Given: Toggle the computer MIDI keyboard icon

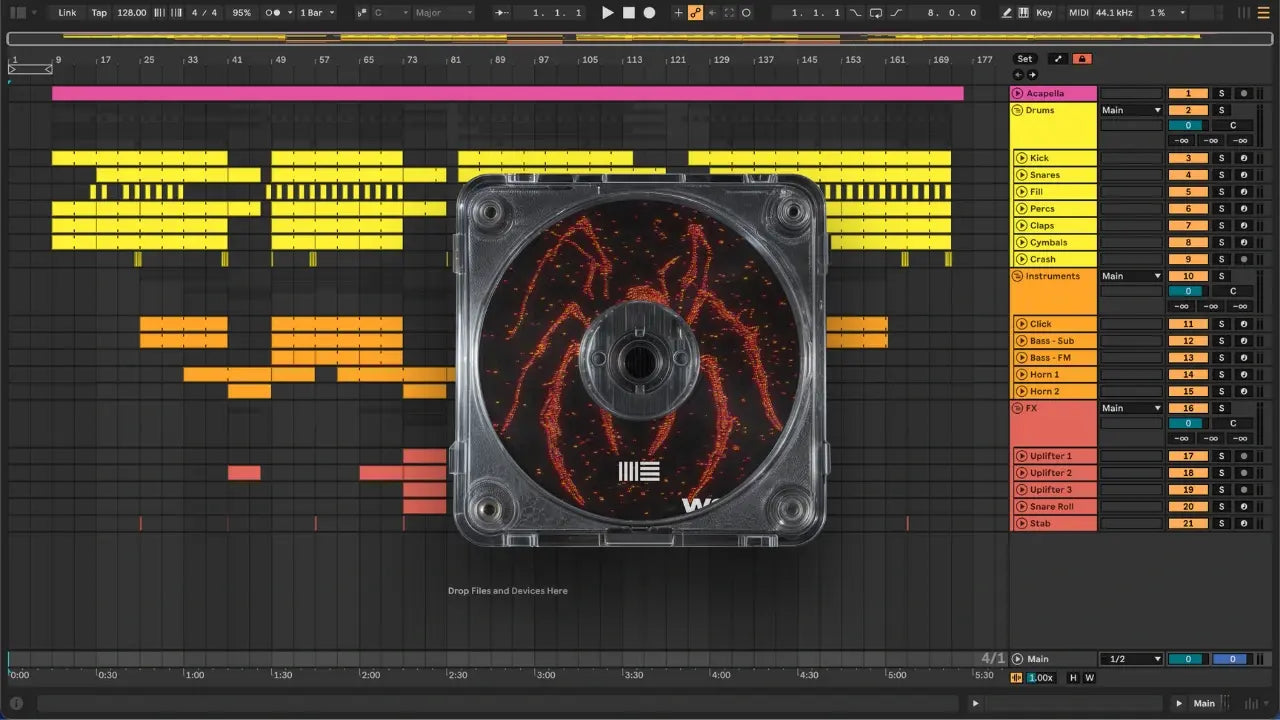Looking at the screenshot, I should click(1024, 13).
